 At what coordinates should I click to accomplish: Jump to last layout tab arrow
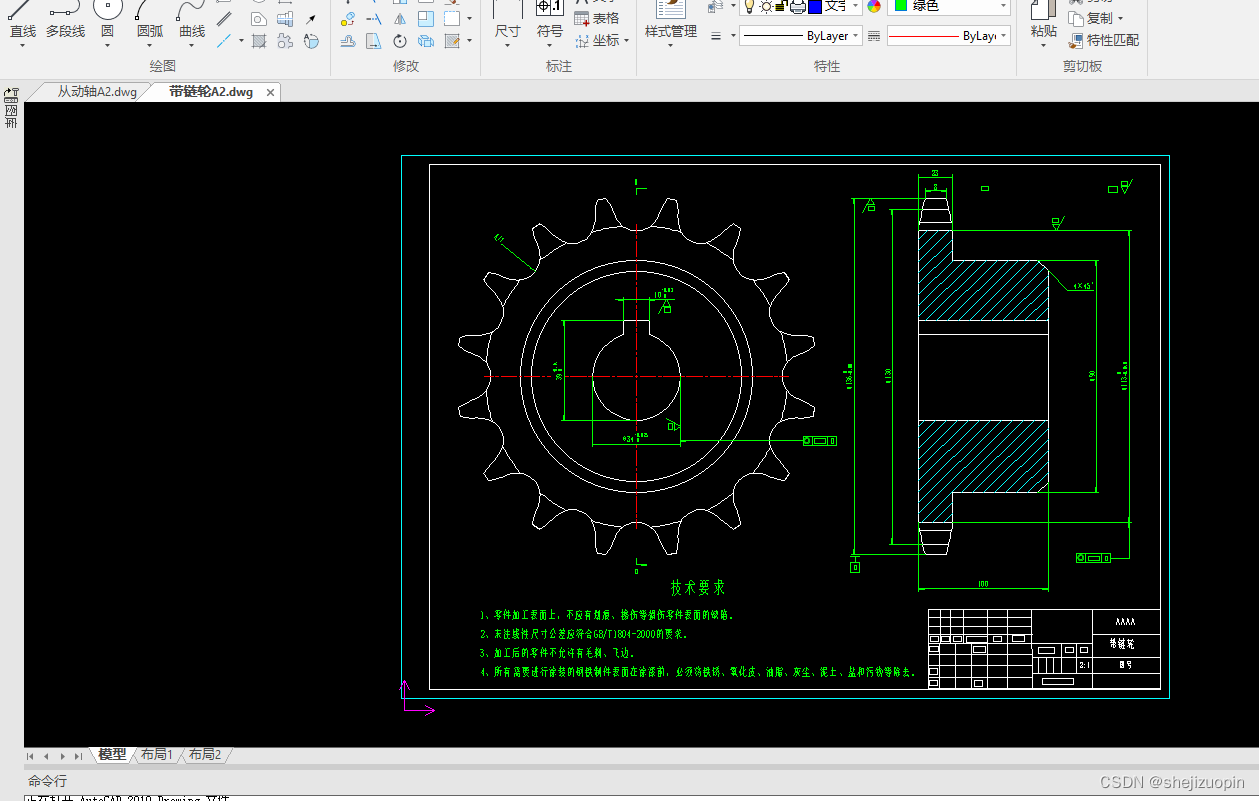pyautogui.click(x=78, y=756)
